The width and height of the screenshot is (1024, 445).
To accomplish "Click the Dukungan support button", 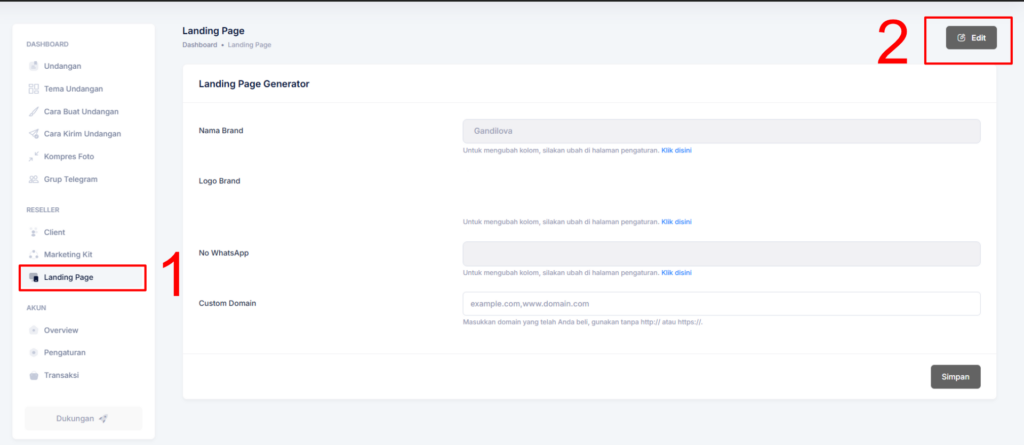I will (84, 418).
